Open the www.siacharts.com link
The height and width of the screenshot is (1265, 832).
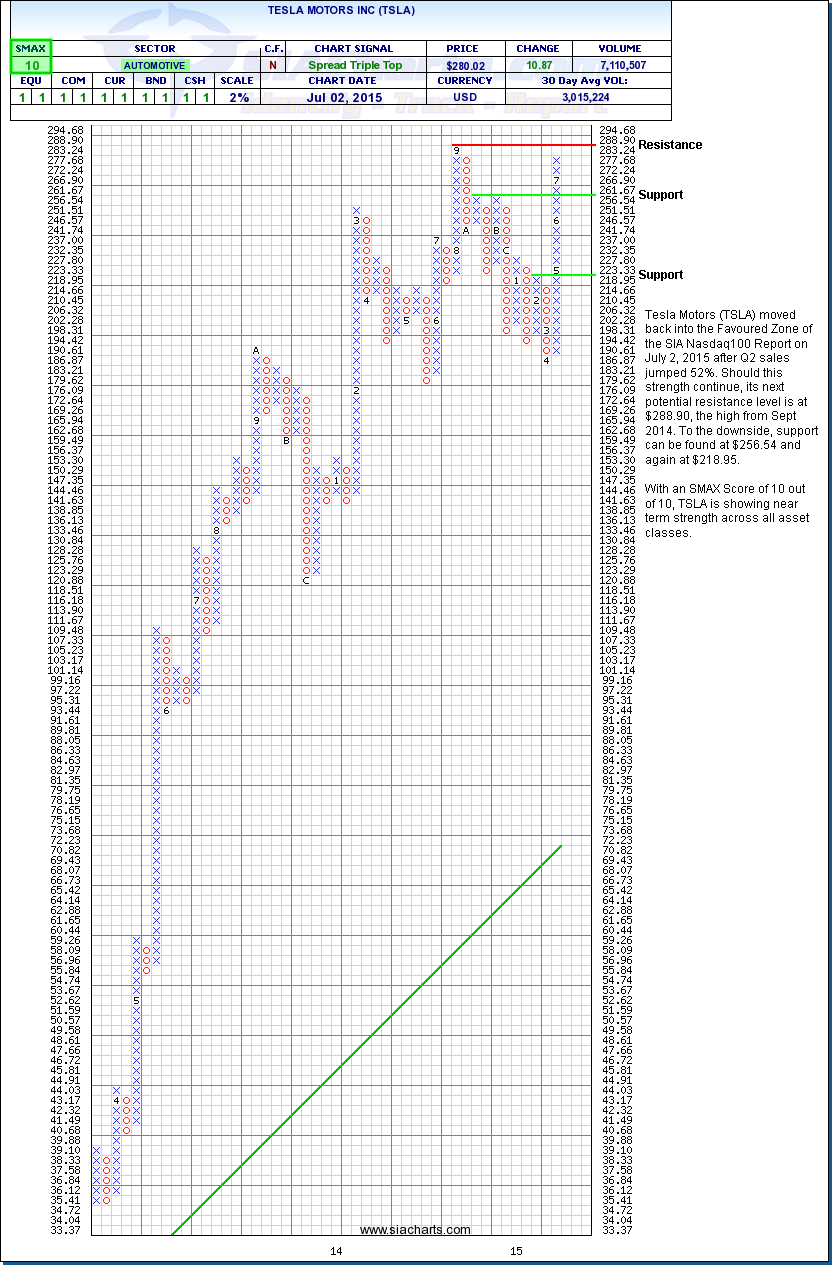point(414,1230)
